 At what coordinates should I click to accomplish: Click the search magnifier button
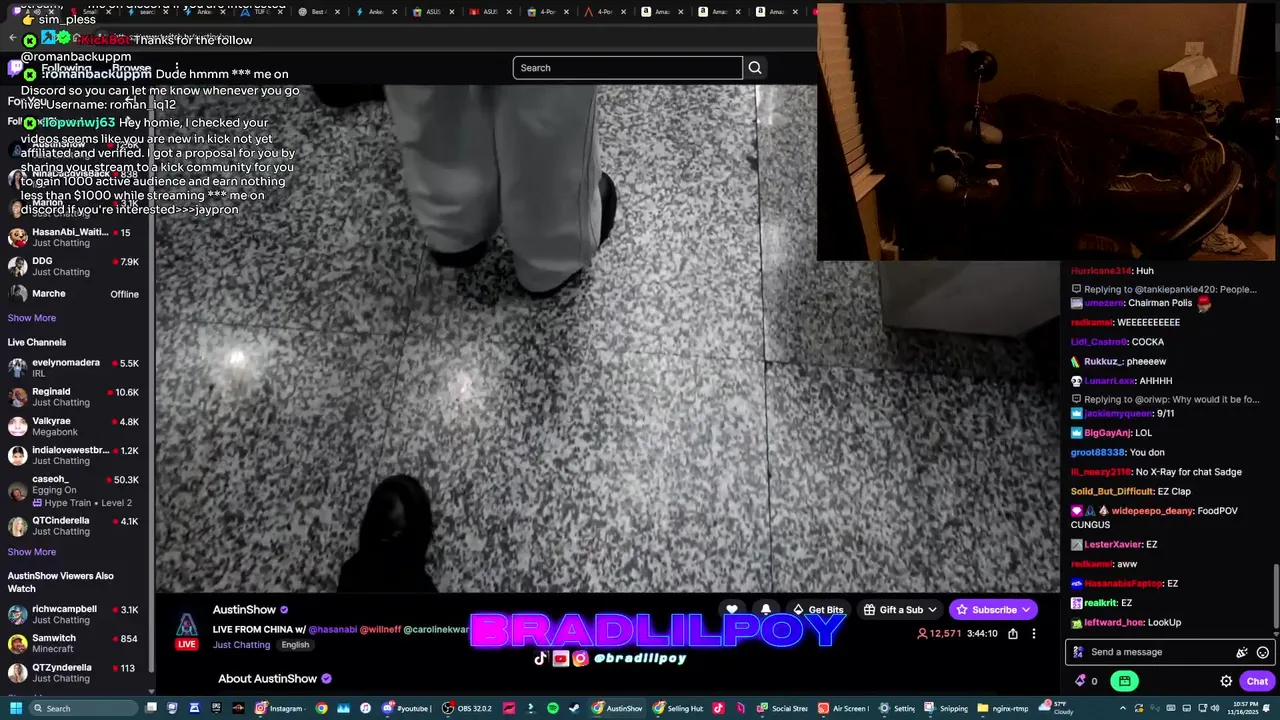click(755, 68)
